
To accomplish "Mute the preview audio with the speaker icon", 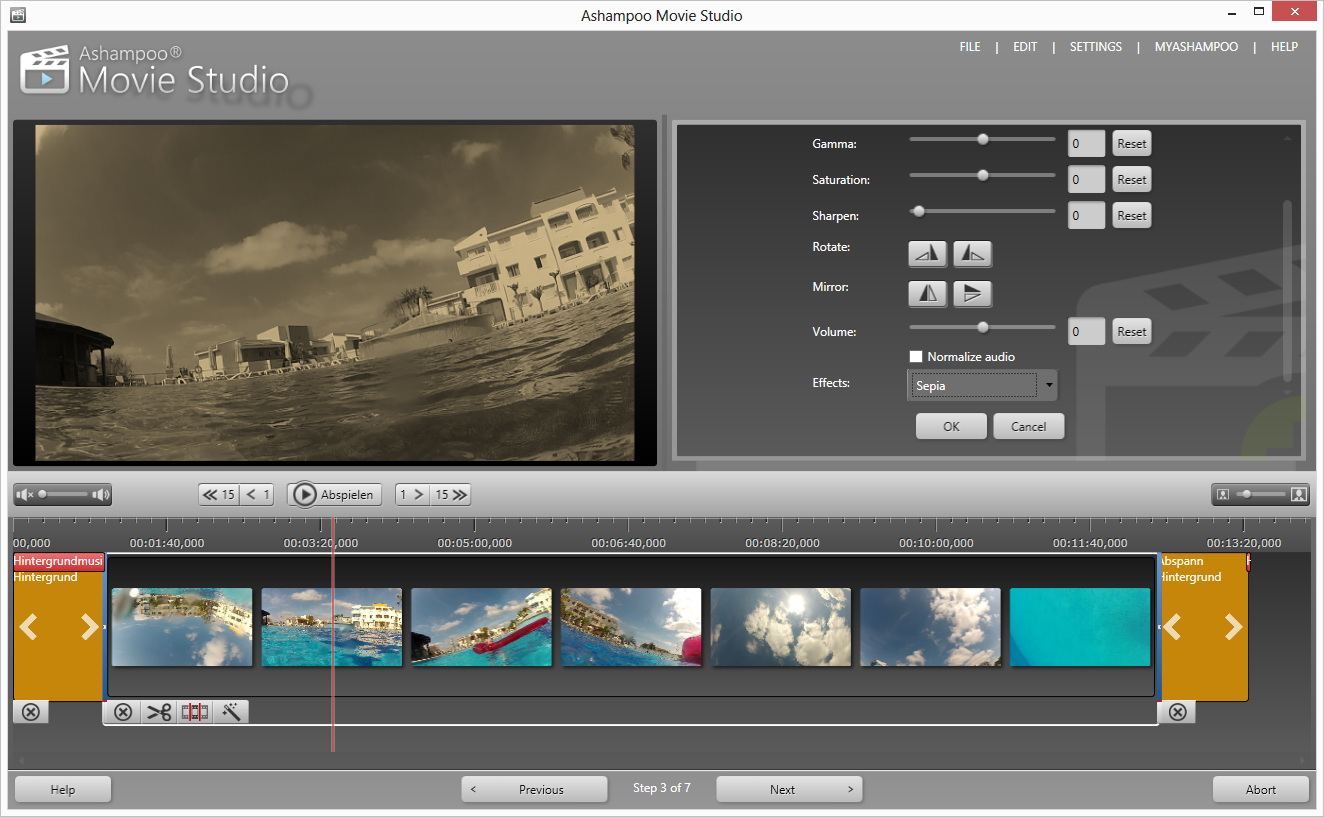I will [x=24, y=494].
